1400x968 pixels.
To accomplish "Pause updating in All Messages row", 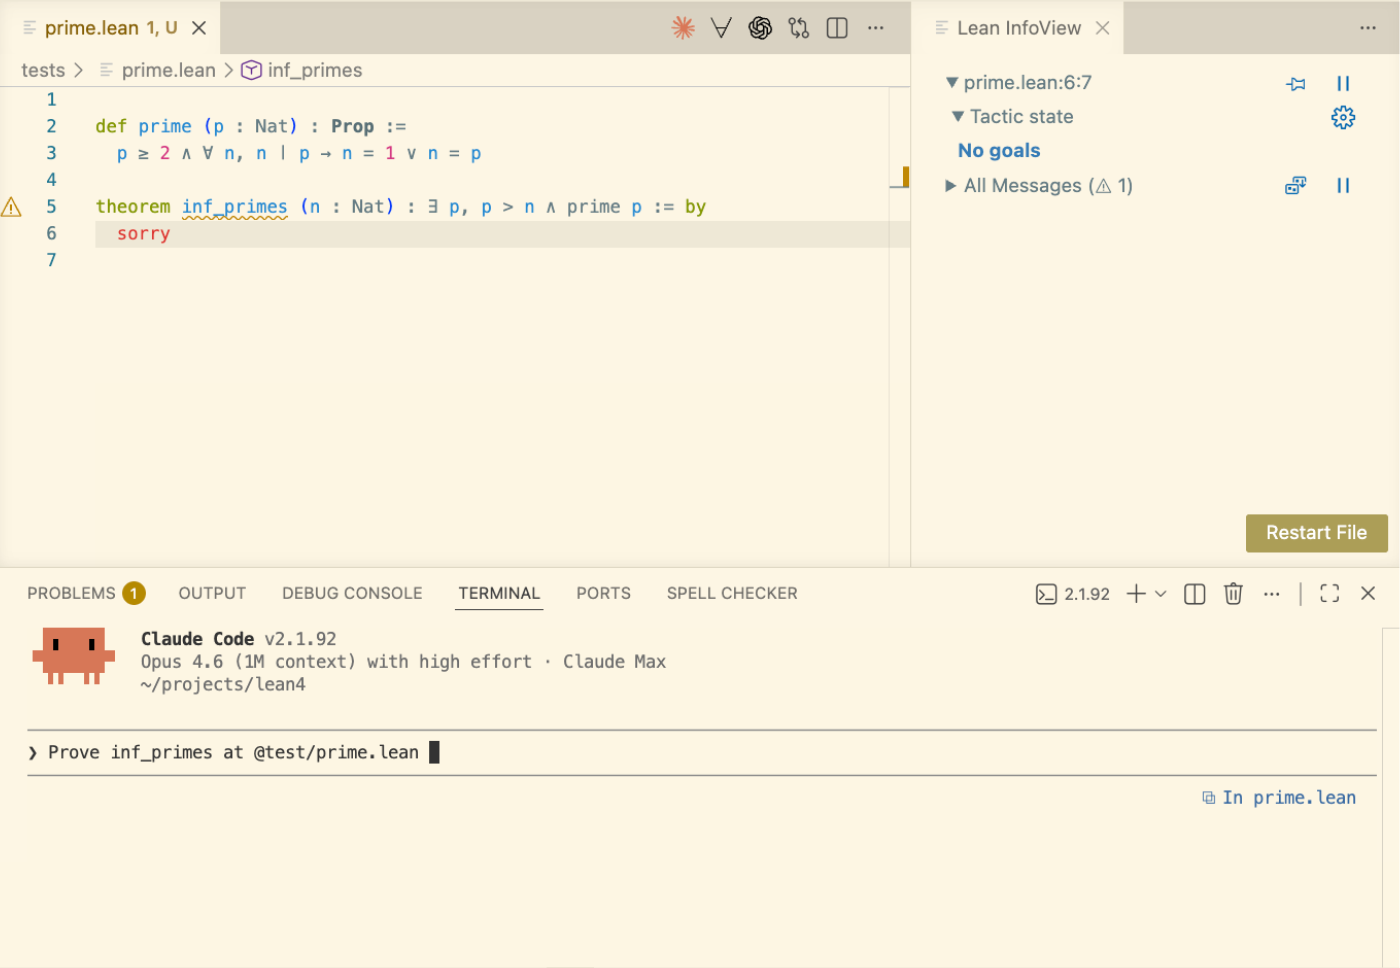I will (1343, 186).
